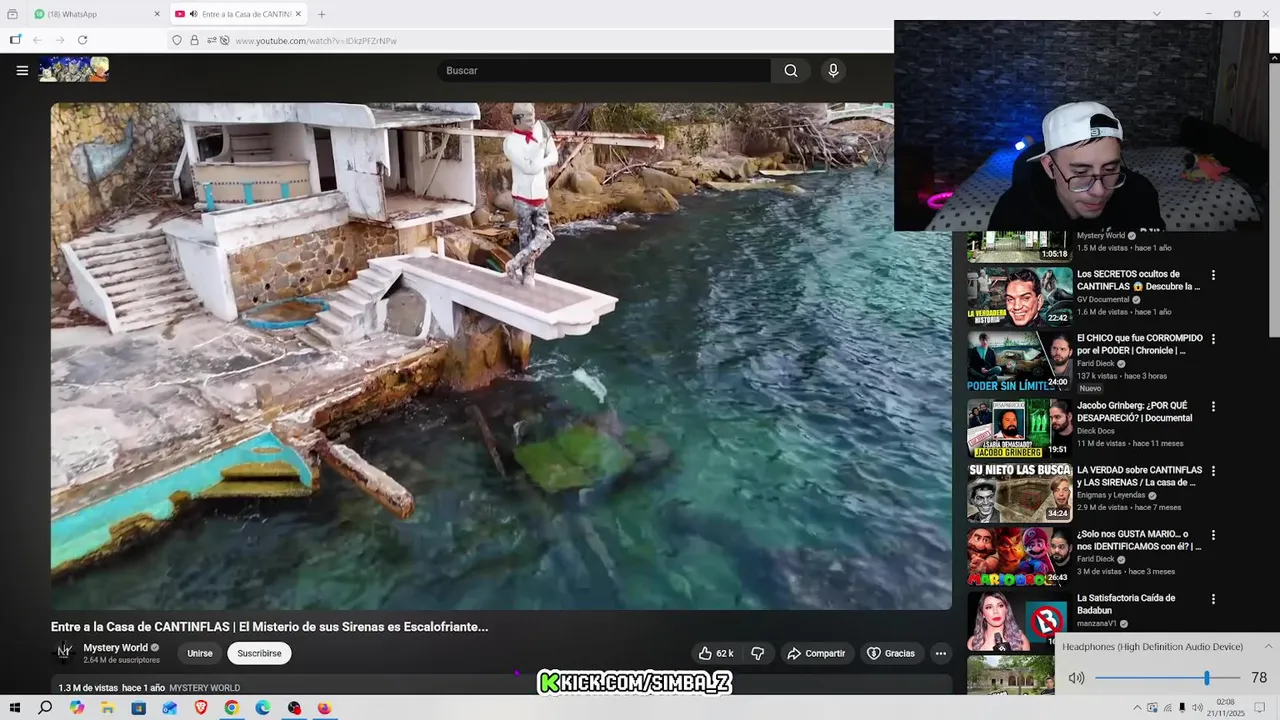Mute headphones via volume flyout speaker icon
Screen dimensions: 1280x720
point(1076,678)
